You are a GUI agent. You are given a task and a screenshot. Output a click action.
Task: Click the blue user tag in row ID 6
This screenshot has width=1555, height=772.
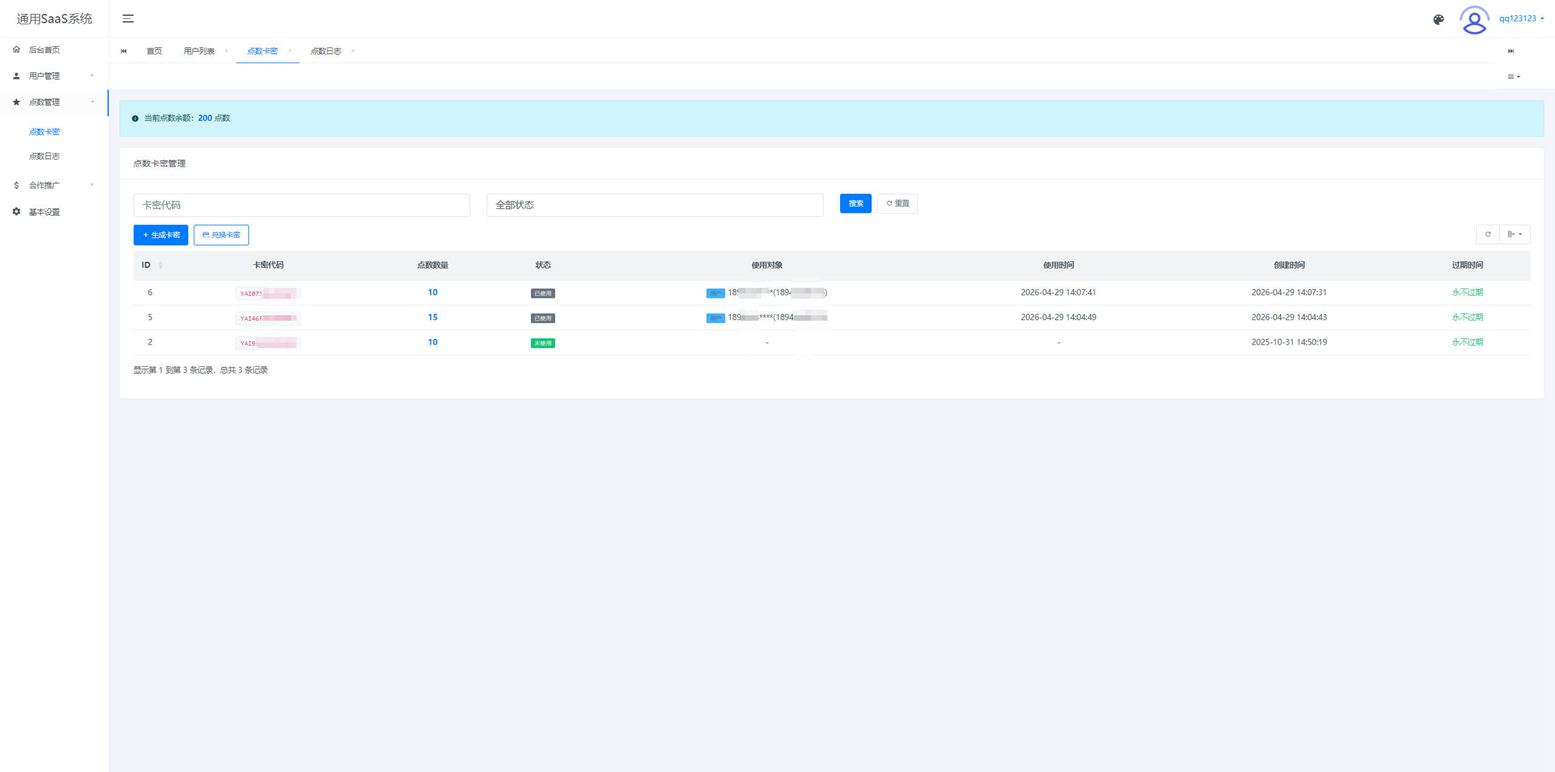tap(715, 293)
